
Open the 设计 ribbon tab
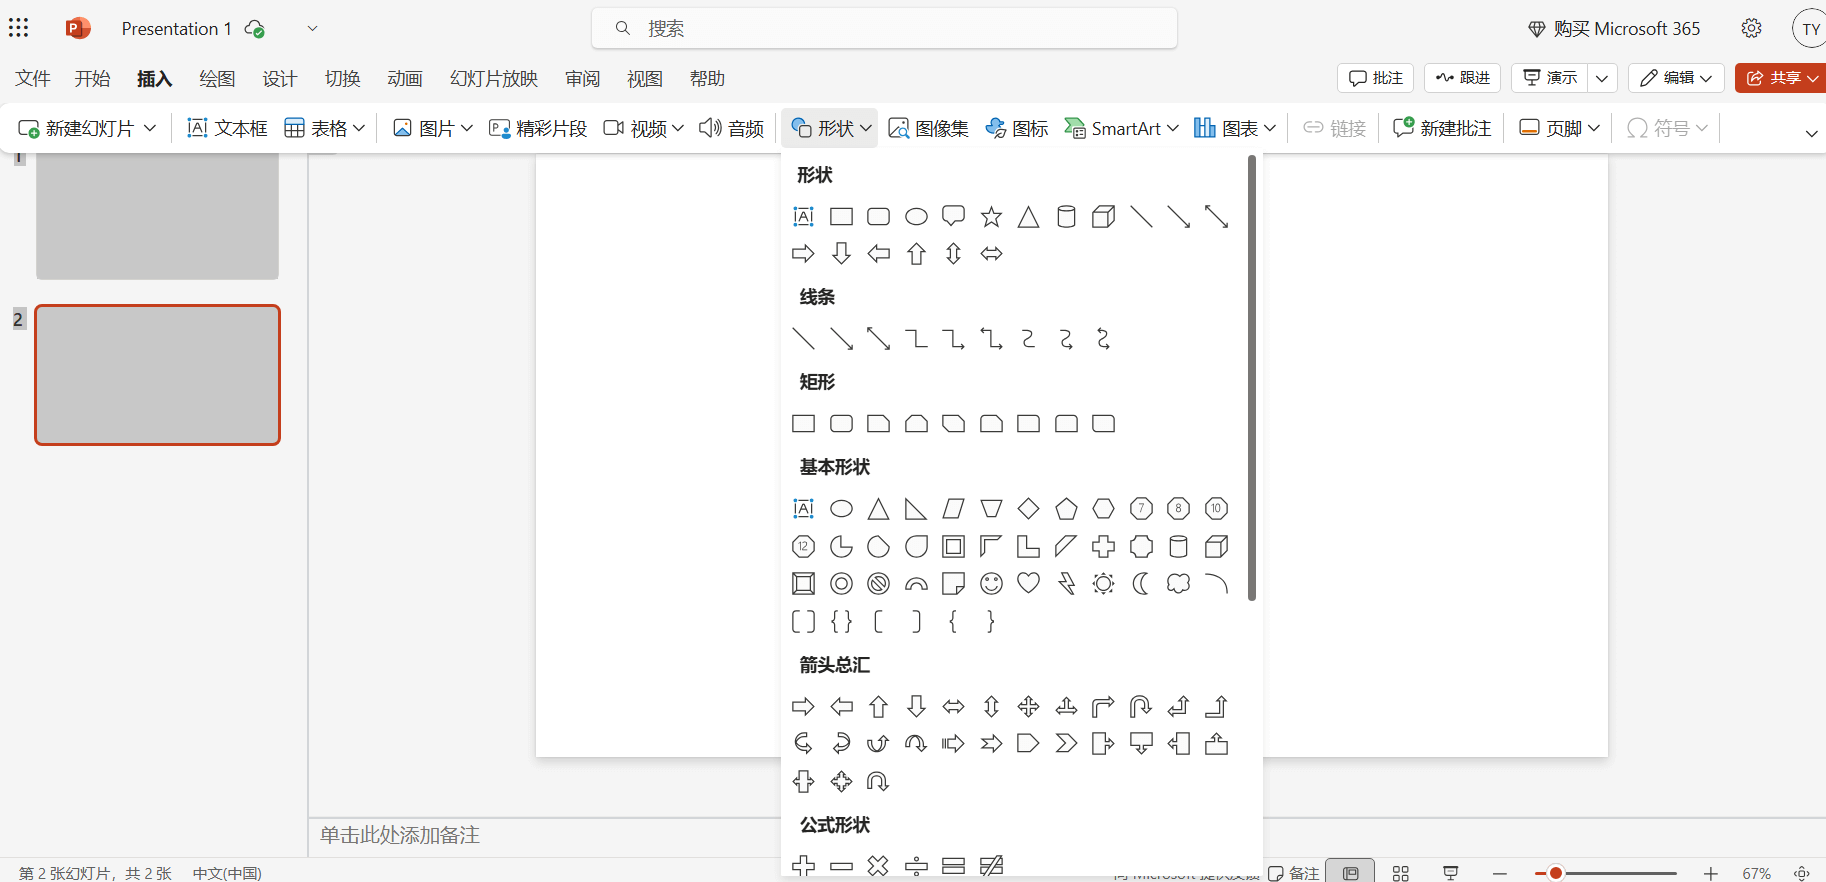coord(279,78)
